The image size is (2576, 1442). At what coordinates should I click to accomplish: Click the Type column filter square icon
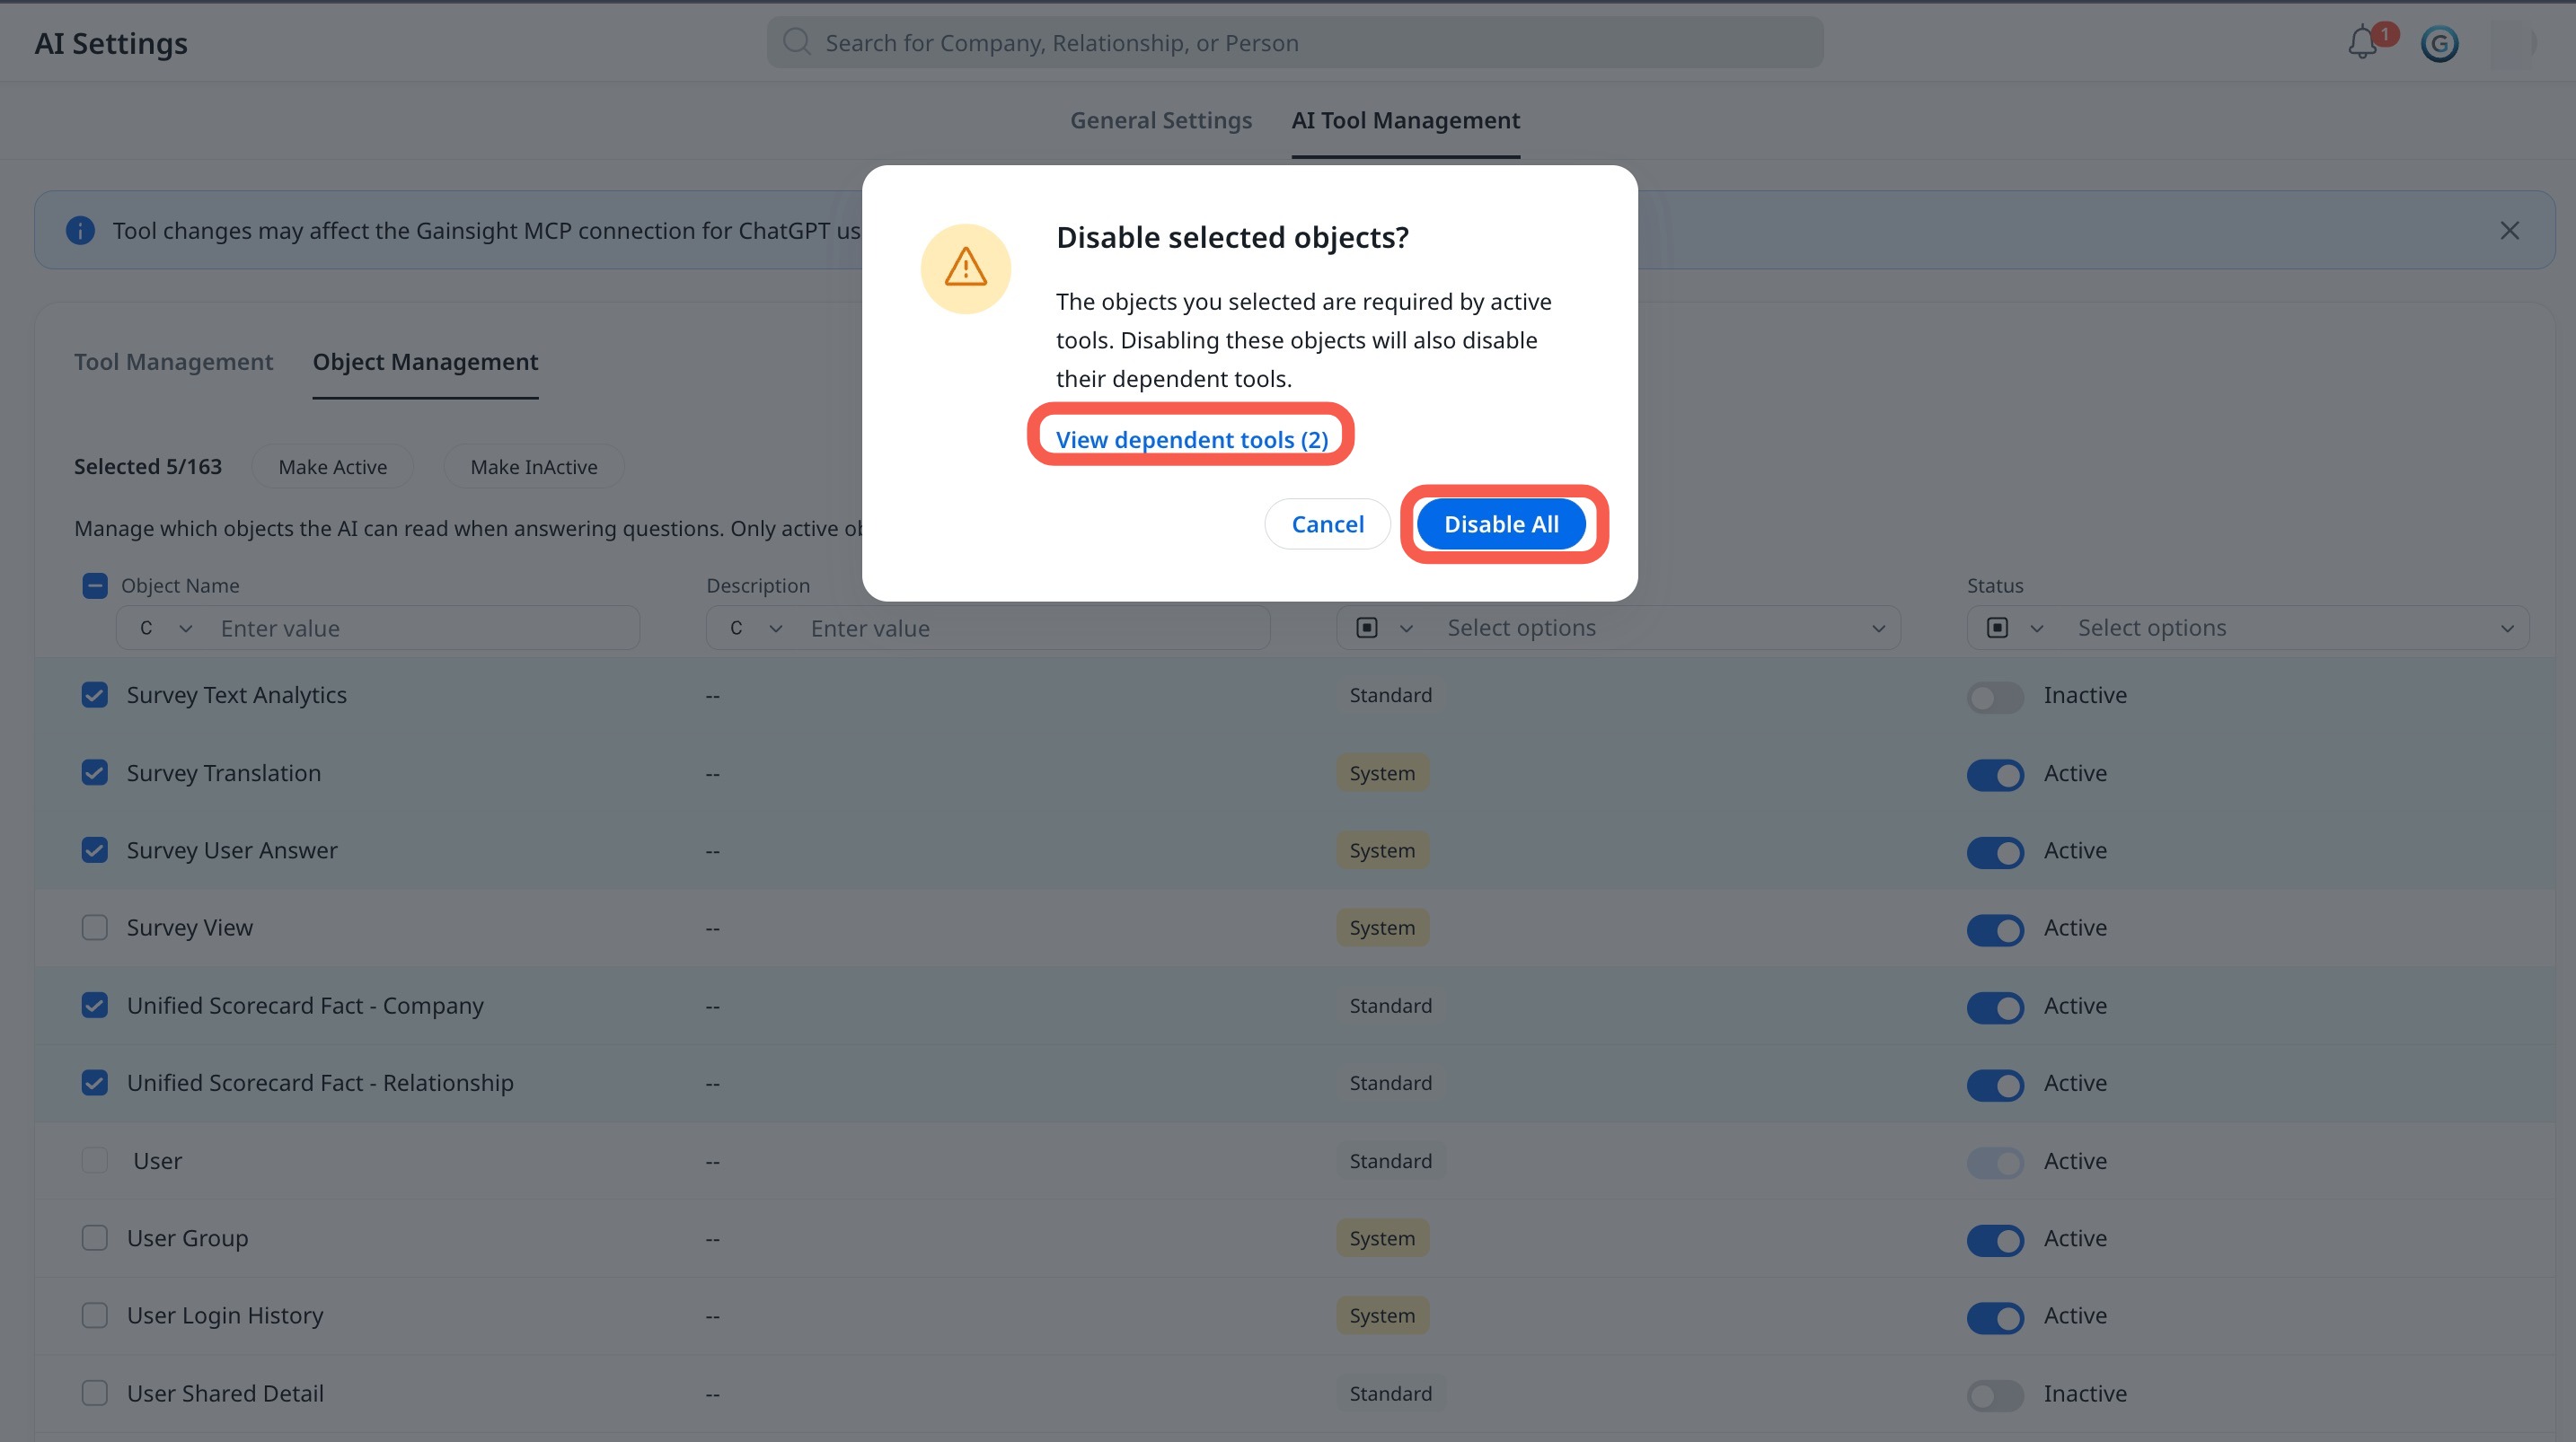1367,627
